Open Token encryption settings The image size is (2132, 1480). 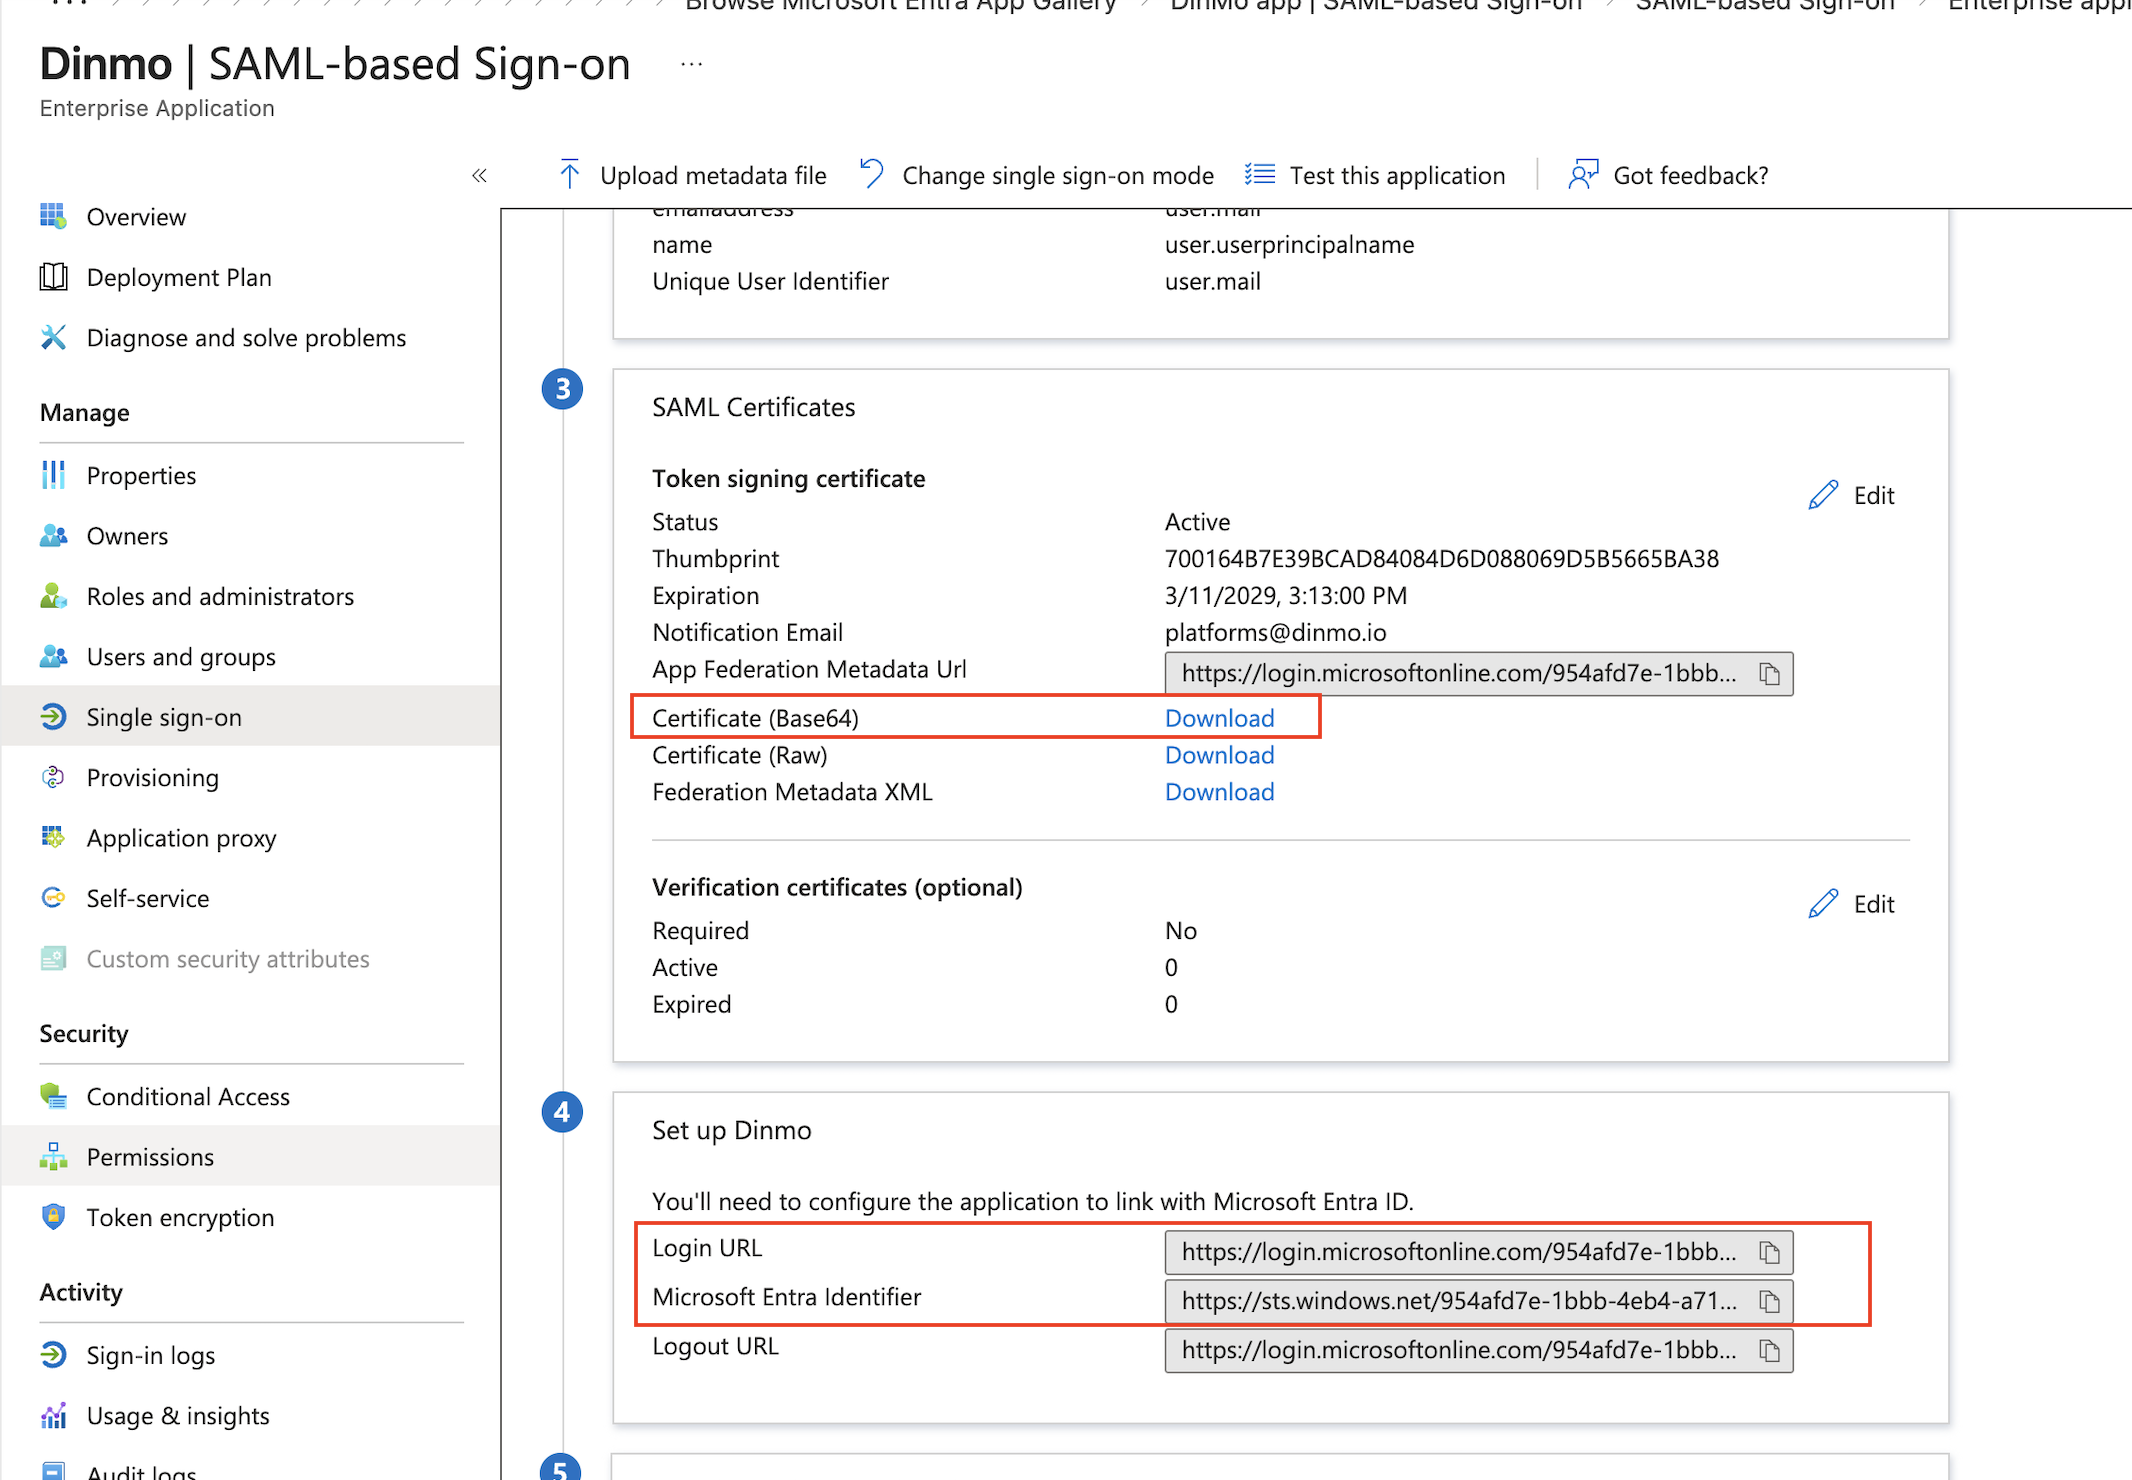tap(180, 1217)
